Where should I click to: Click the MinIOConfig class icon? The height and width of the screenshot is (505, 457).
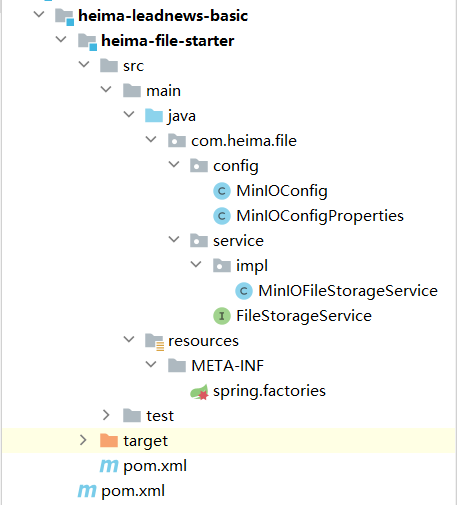222,191
